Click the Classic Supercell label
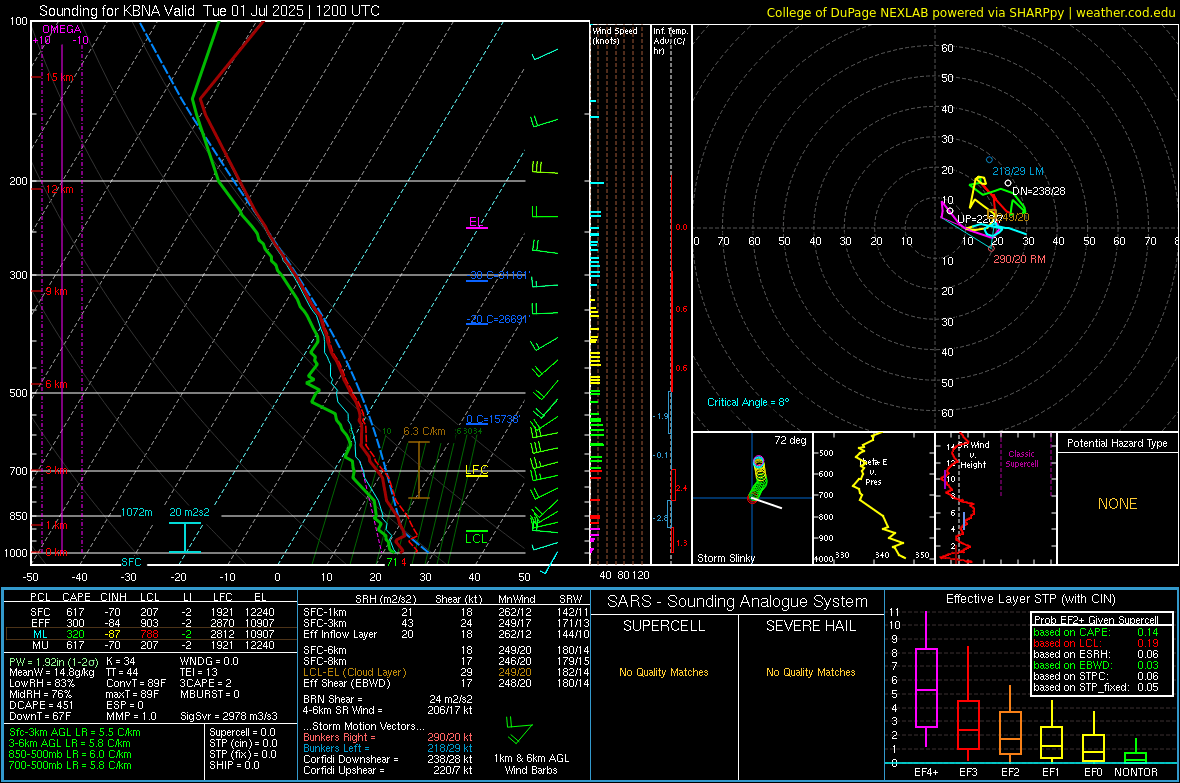Viewport: 1180px width, 783px height. click(1022, 459)
